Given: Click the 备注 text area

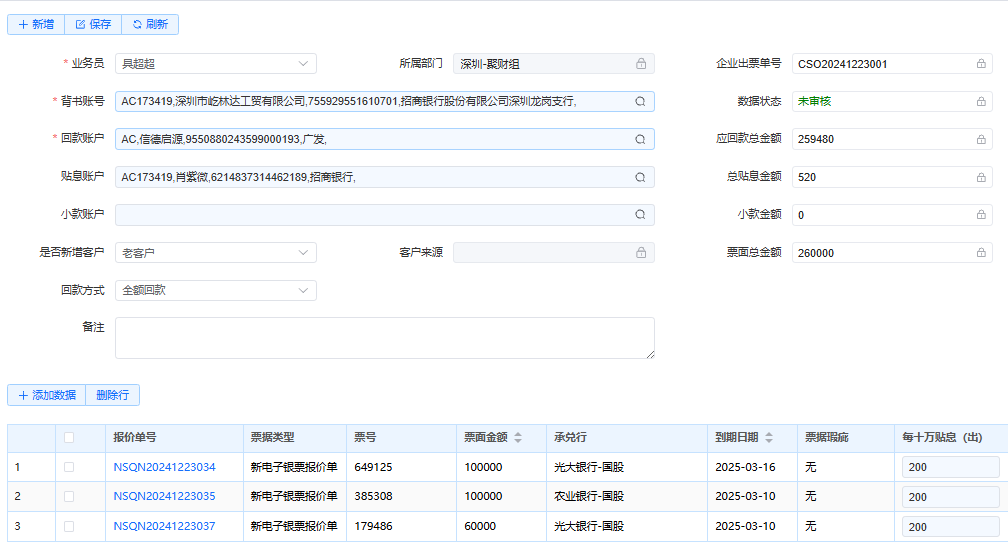Looking at the screenshot, I should (x=385, y=338).
